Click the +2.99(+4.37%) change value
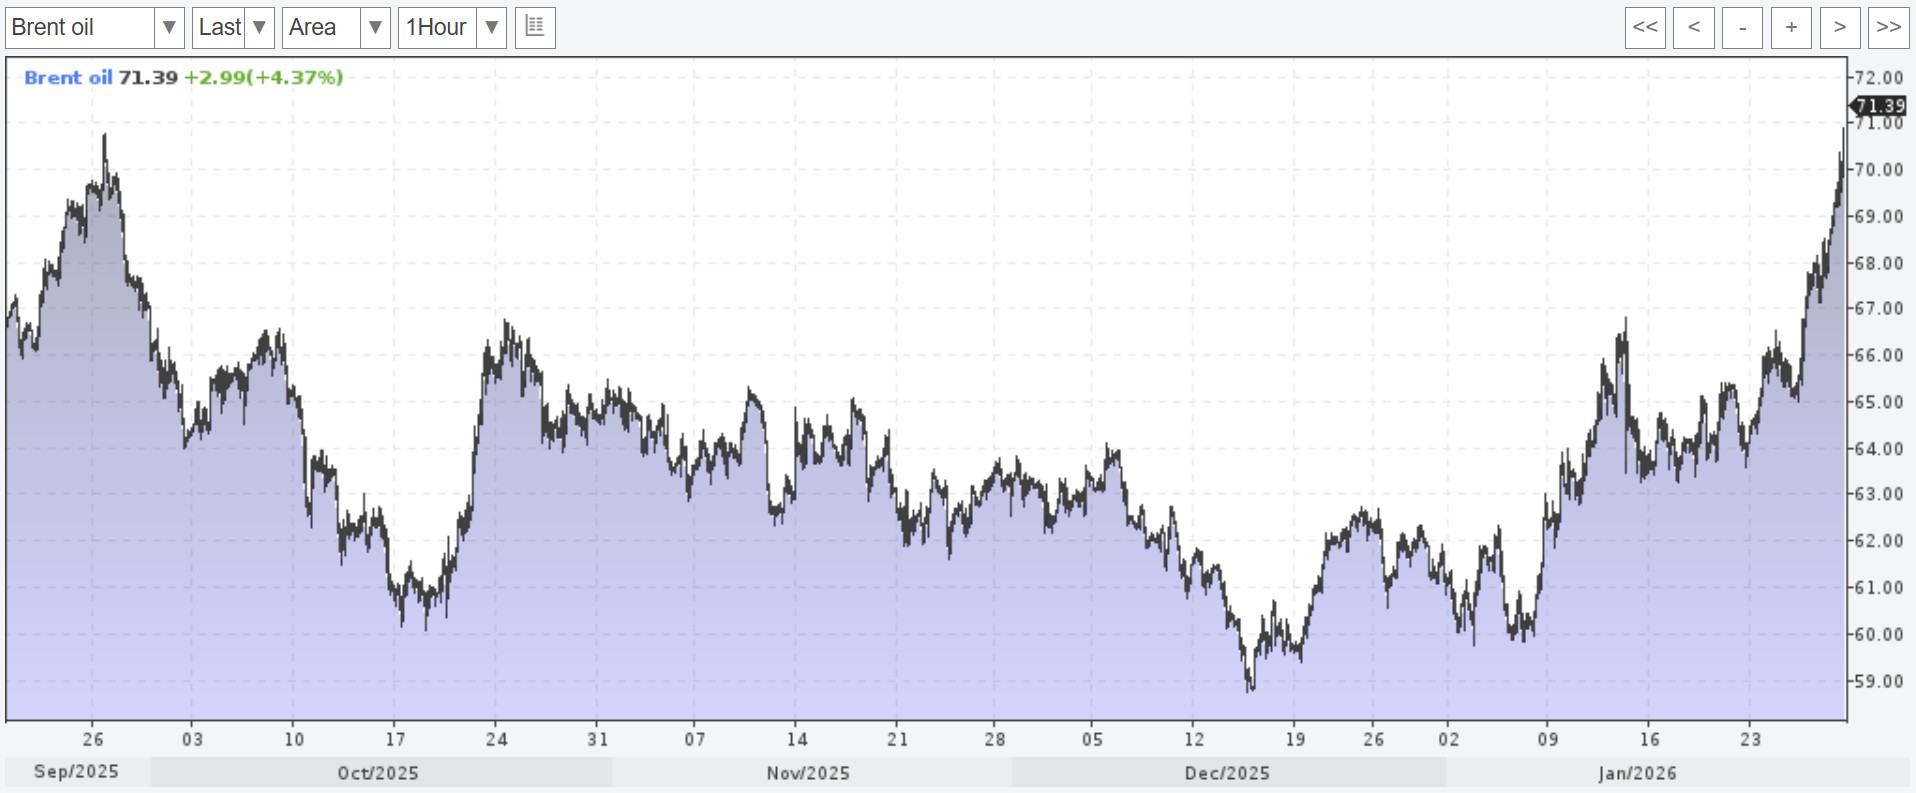This screenshot has width=1916, height=793. tap(263, 78)
